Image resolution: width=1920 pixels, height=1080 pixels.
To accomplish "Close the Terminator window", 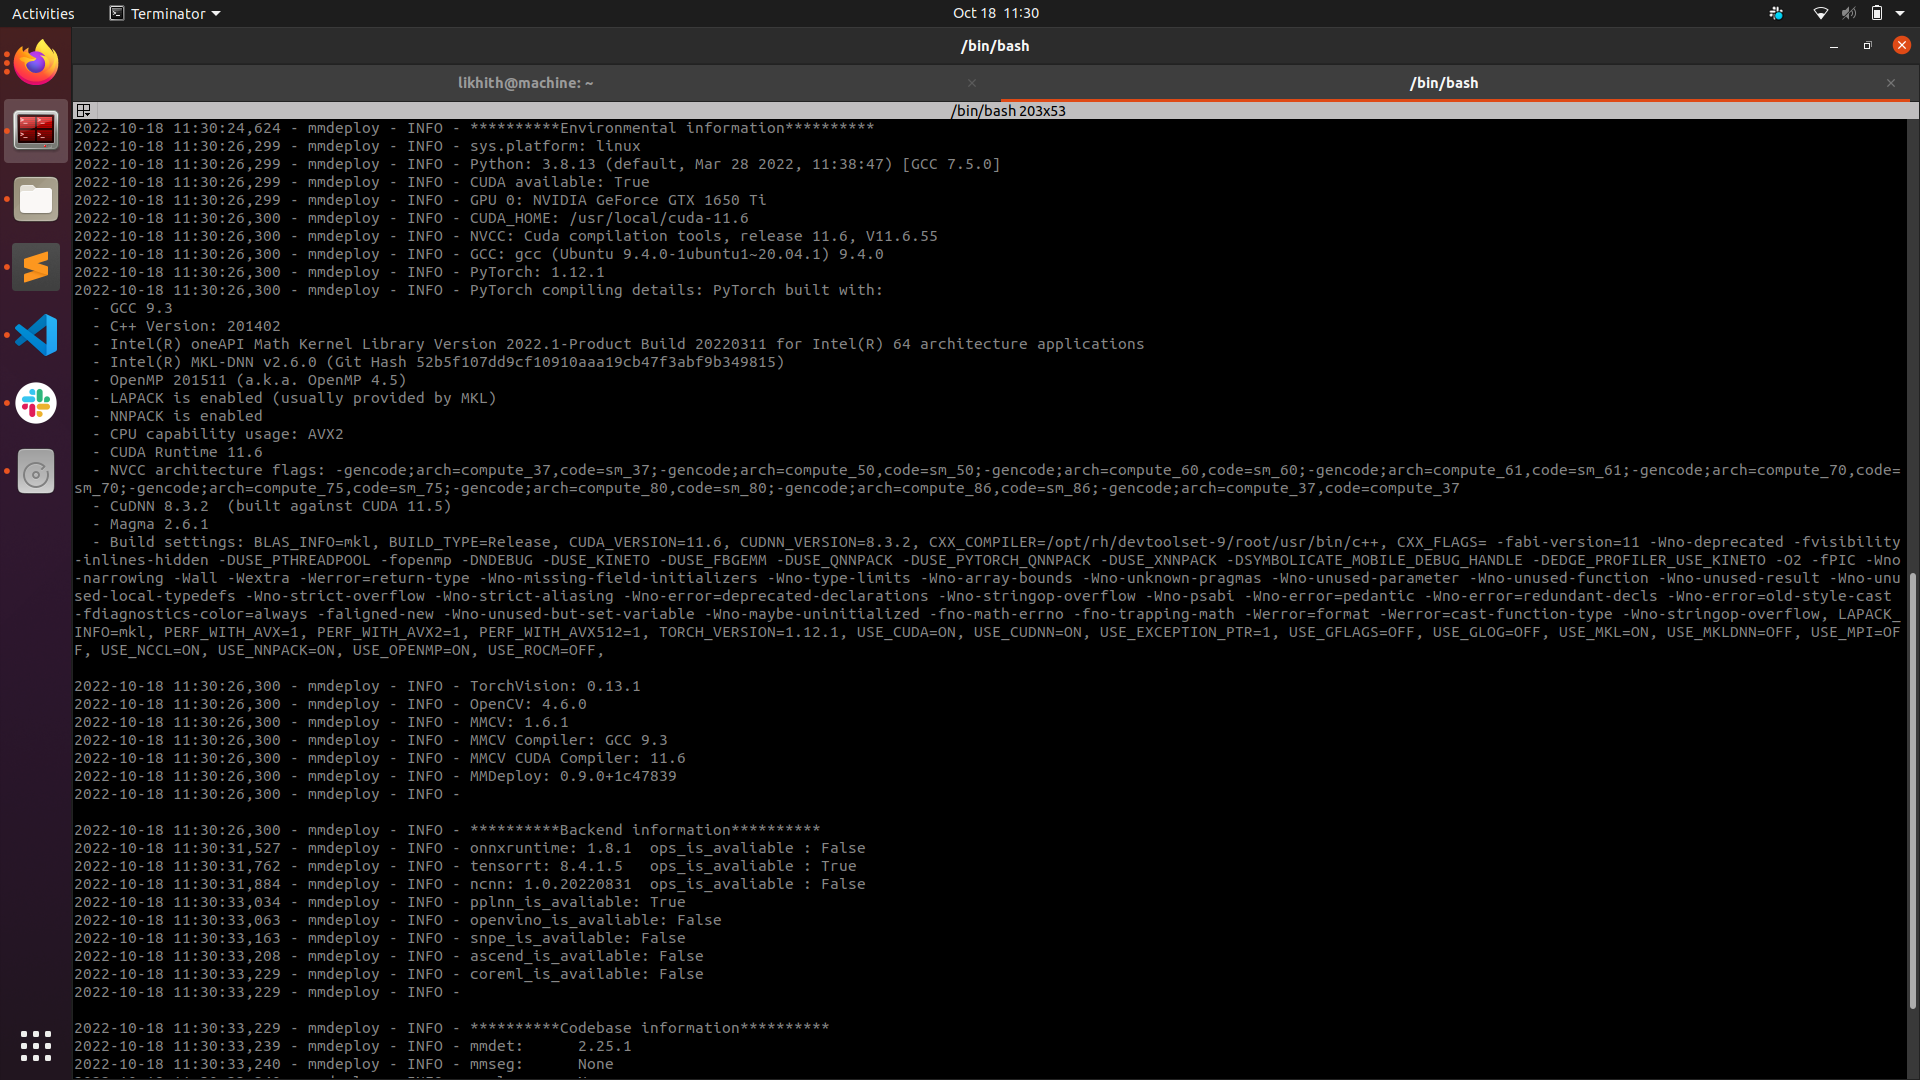I will [1902, 45].
